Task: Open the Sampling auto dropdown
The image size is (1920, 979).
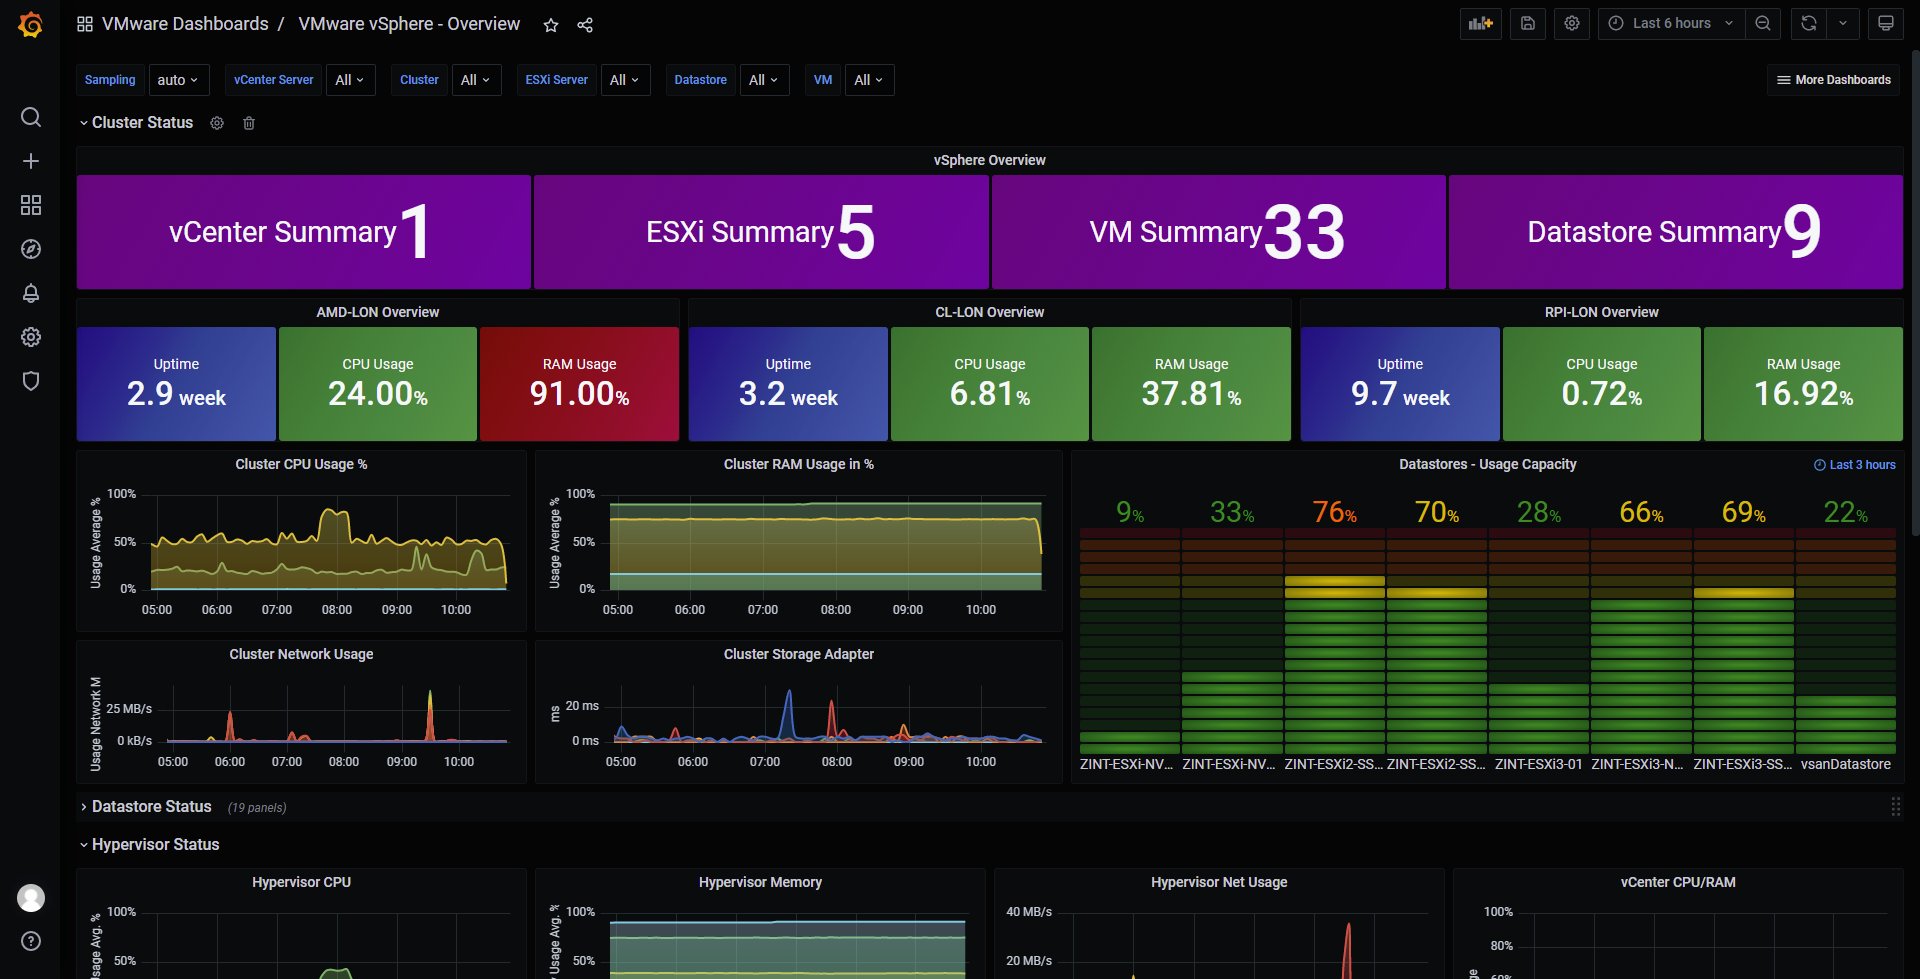Action: (x=178, y=80)
